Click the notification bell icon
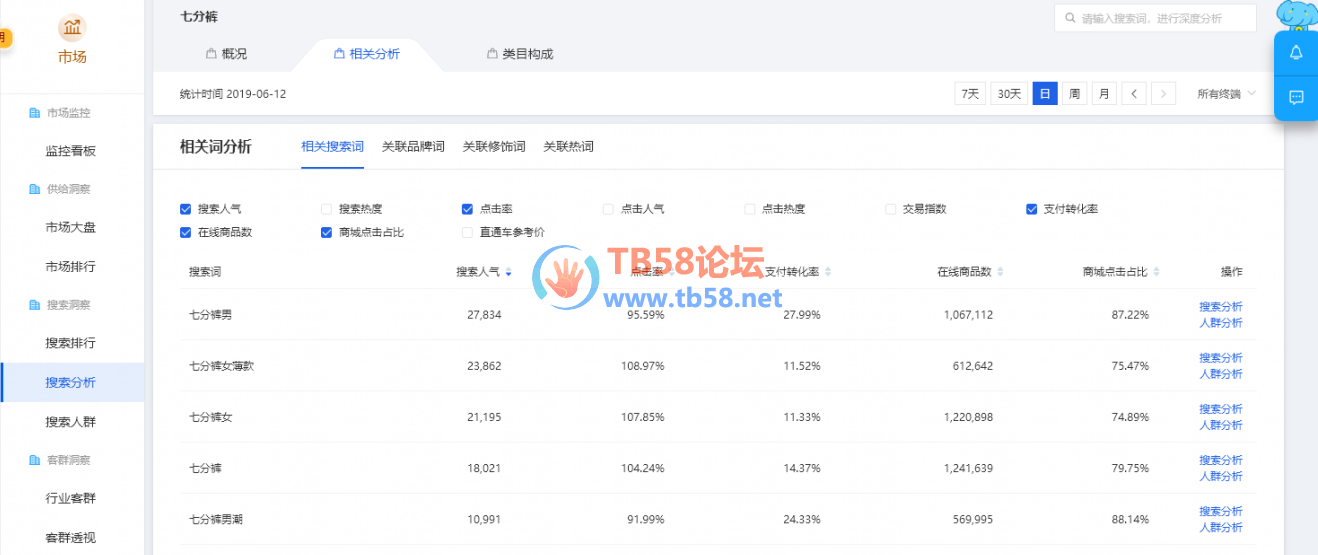This screenshot has width=1318, height=555. 1296,53
